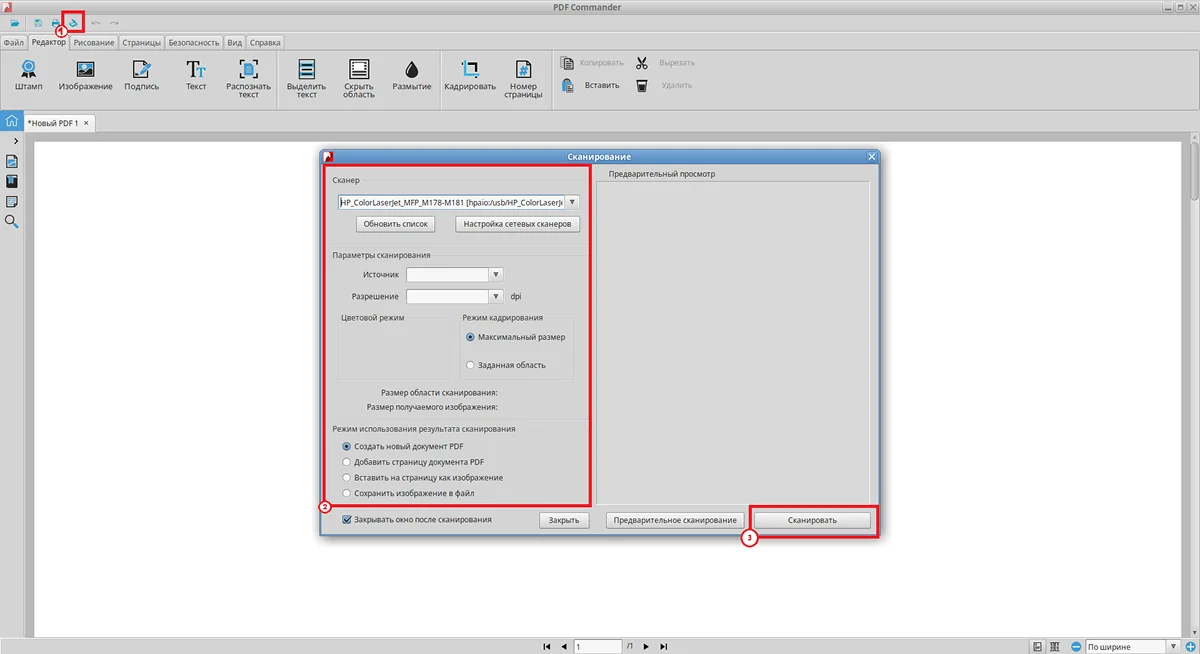
Task: Uncheck Закрывать окно после сканирования
Action: coord(347,520)
